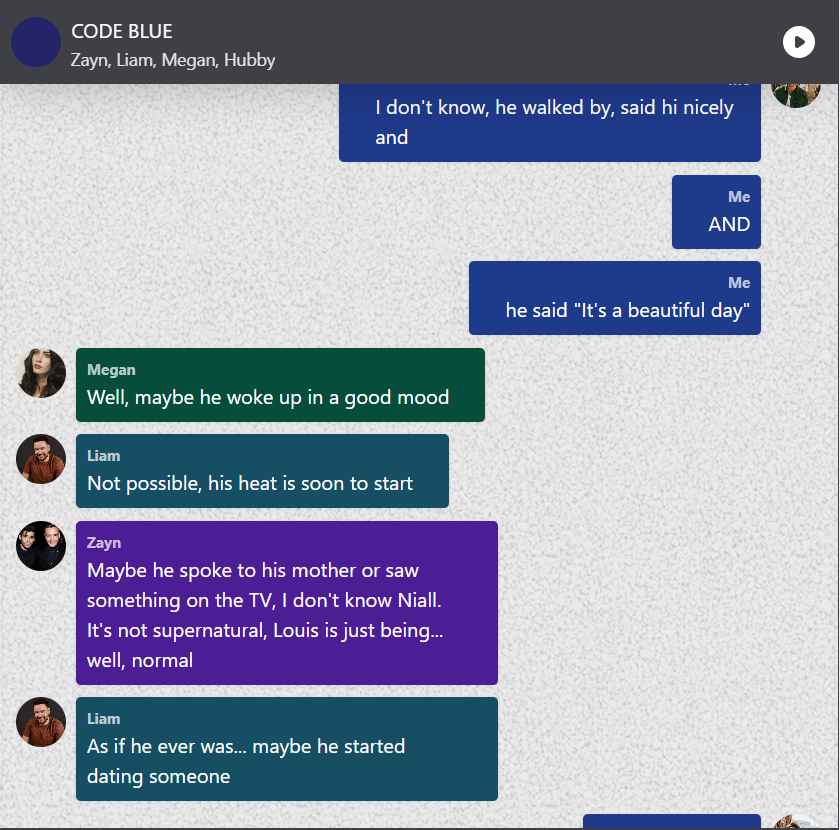Select Liam's avatar beside 'Not possible' message

[41, 459]
